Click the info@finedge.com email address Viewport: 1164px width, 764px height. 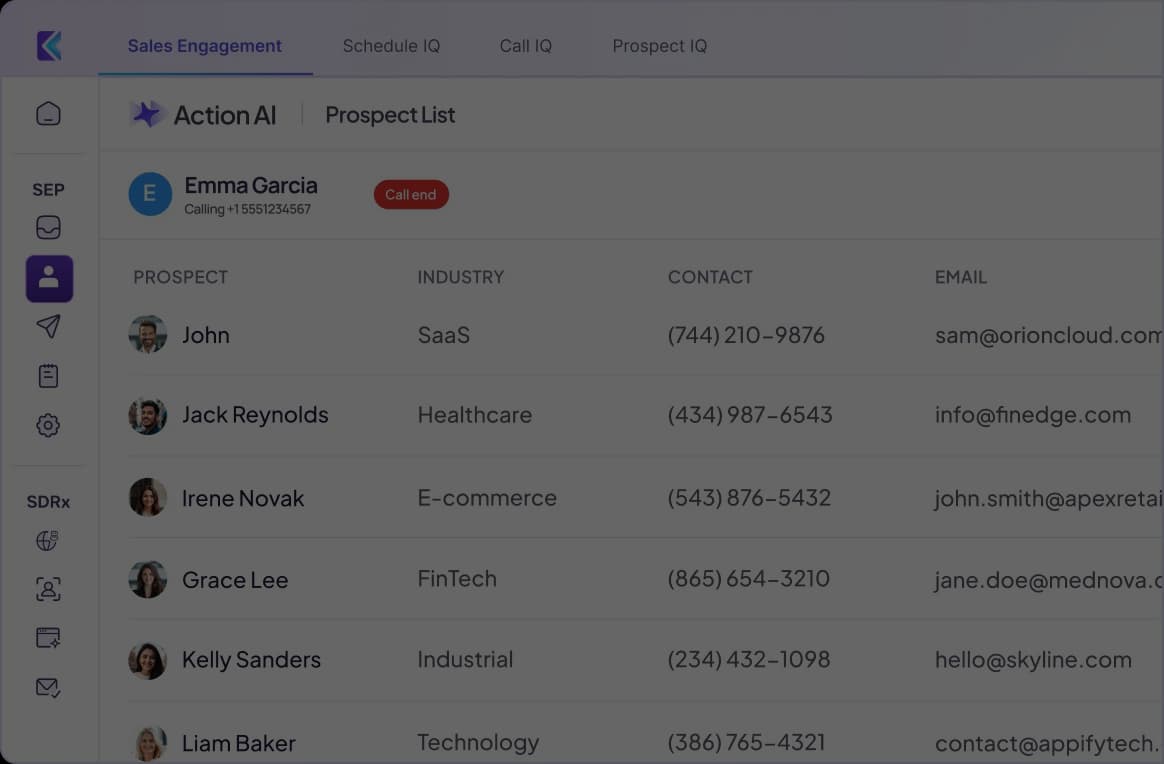(x=1032, y=415)
